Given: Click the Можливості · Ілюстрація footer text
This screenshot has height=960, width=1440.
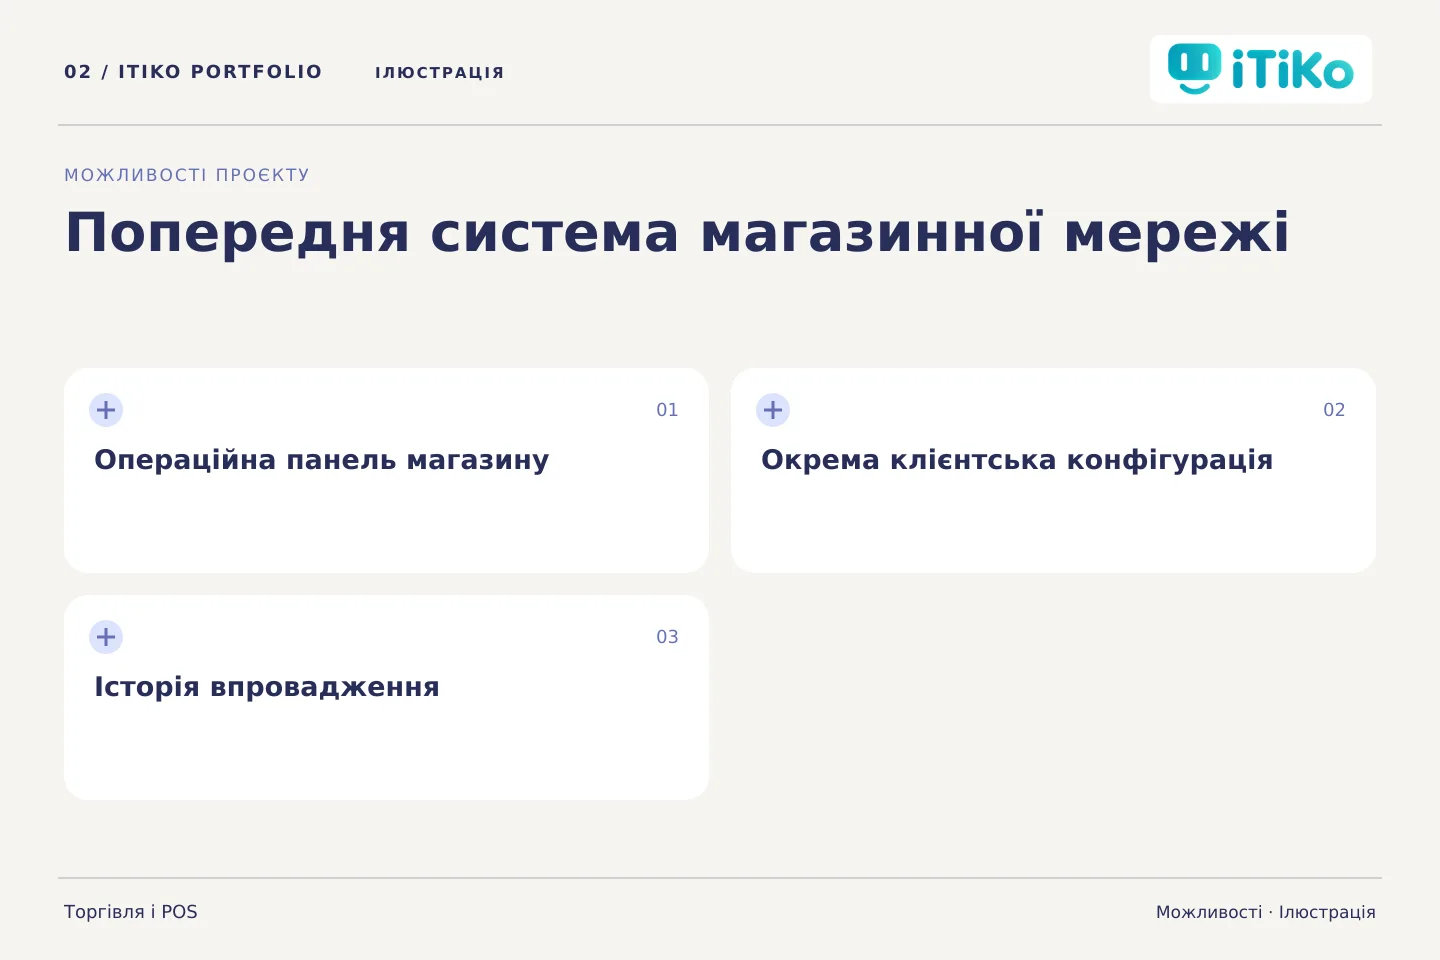Looking at the screenshot, I should tap(1266, 912).
